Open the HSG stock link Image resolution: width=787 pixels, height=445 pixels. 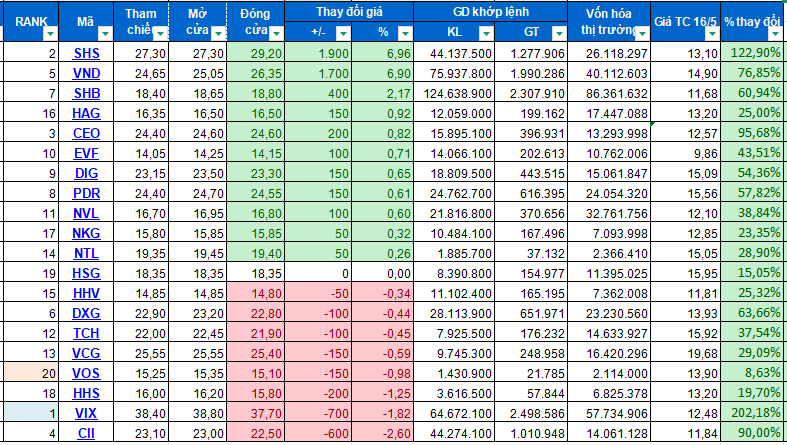tap(86, 273)
